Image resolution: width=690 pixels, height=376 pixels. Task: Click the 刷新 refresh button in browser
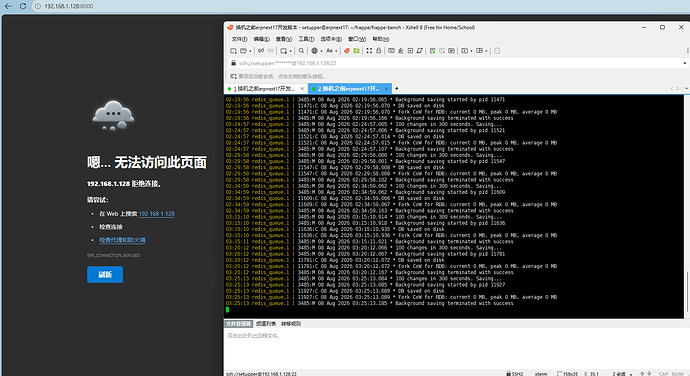click(105, 274)
